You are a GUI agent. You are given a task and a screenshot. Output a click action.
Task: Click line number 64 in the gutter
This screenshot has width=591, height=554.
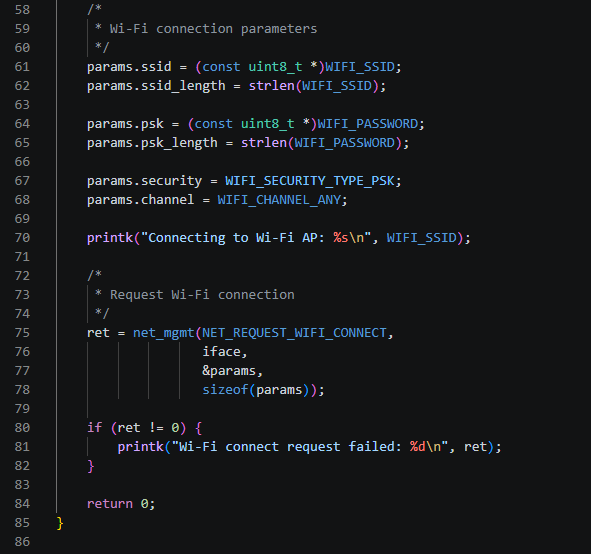(22, 124)
